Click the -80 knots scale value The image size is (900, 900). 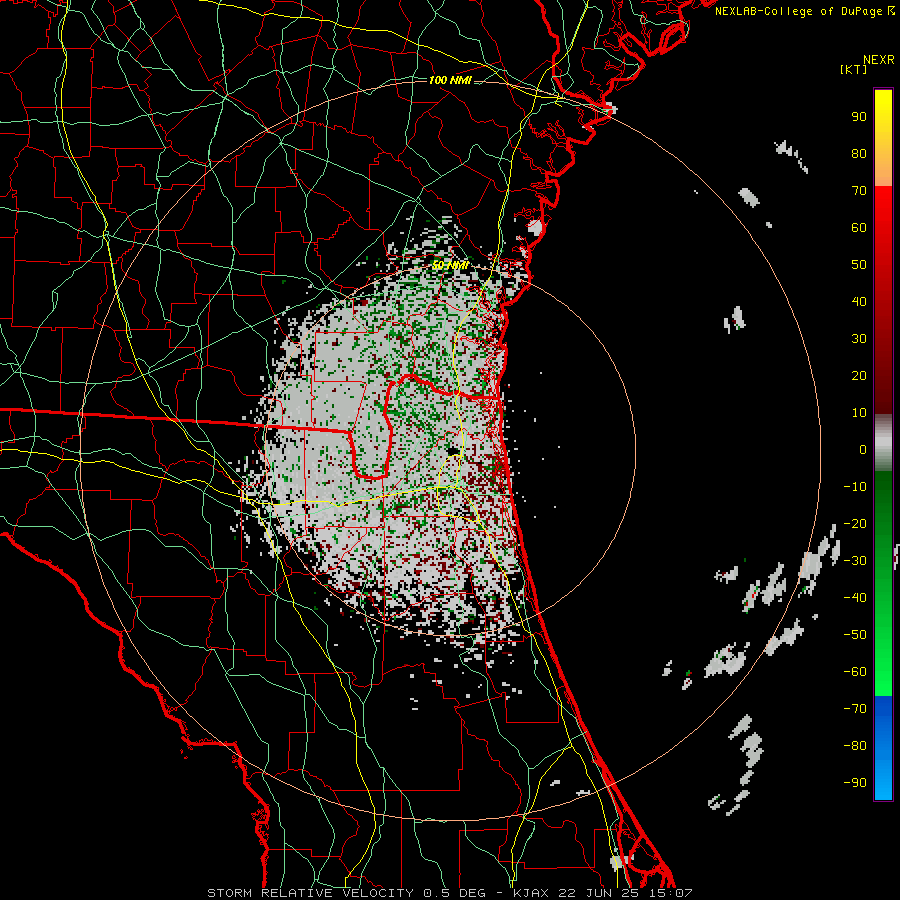tap(855, 746)
